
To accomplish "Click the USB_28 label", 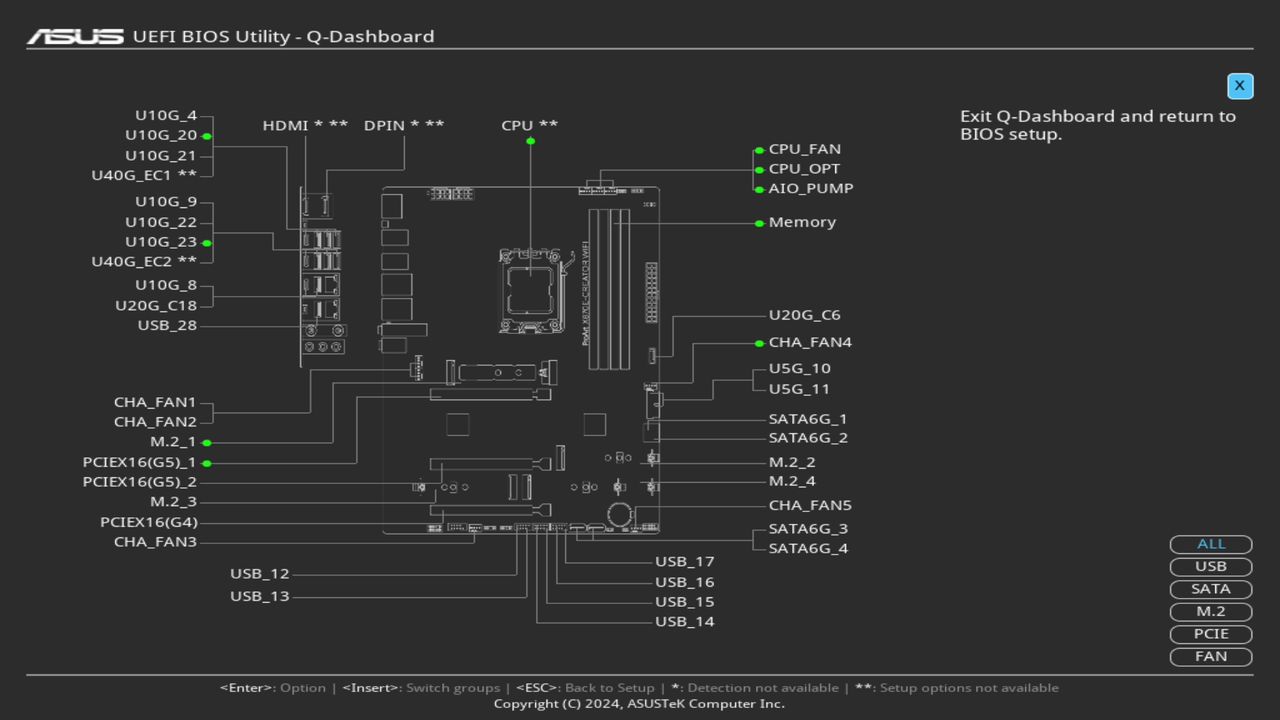I will point(167,326).
